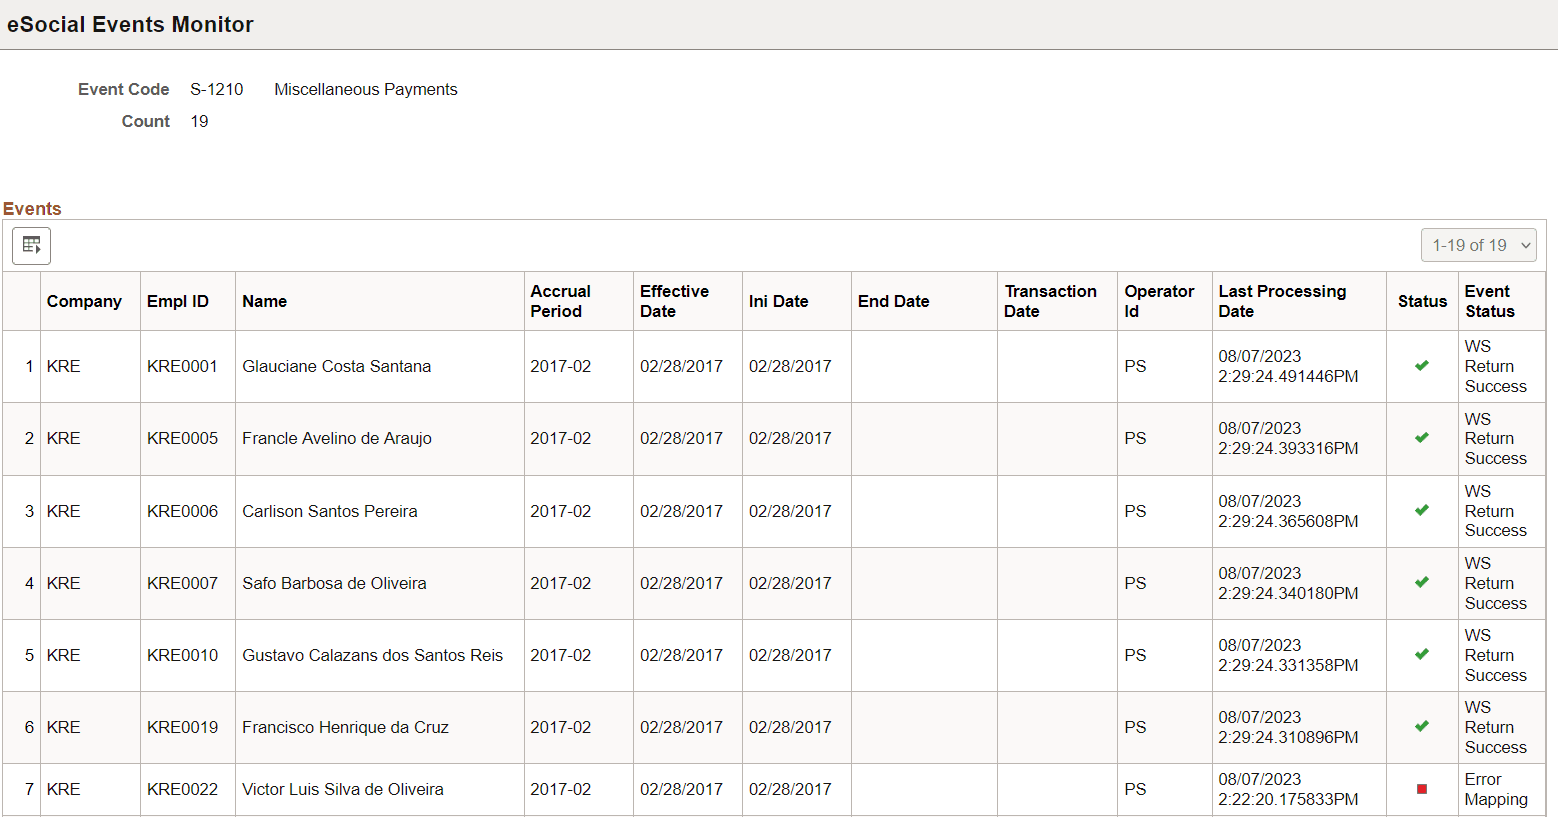Click the success checkmark for Safo Barbosa de Oliveira

point(1421,583)
